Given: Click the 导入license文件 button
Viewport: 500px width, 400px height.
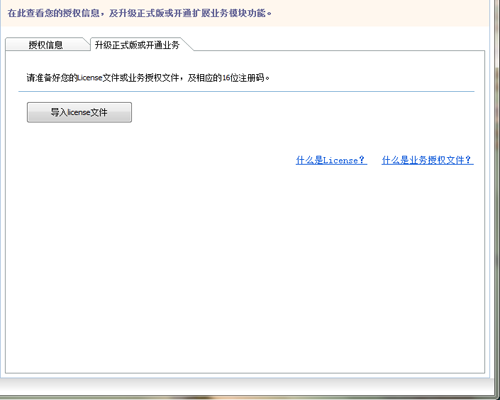Looking at the screenshot, I should pyautogui.click(x=79, y=112).
